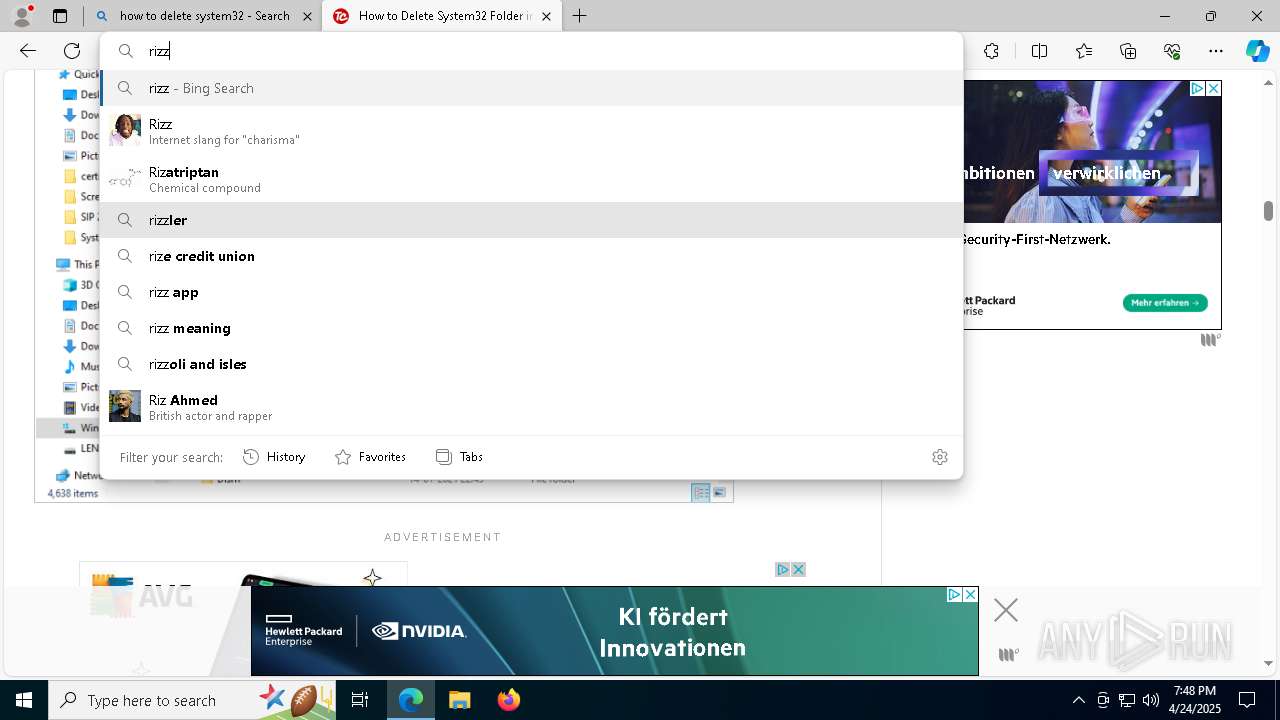Click the page scrollbar down arrow
This screenshot has width=1280, height=720.
1268,663
